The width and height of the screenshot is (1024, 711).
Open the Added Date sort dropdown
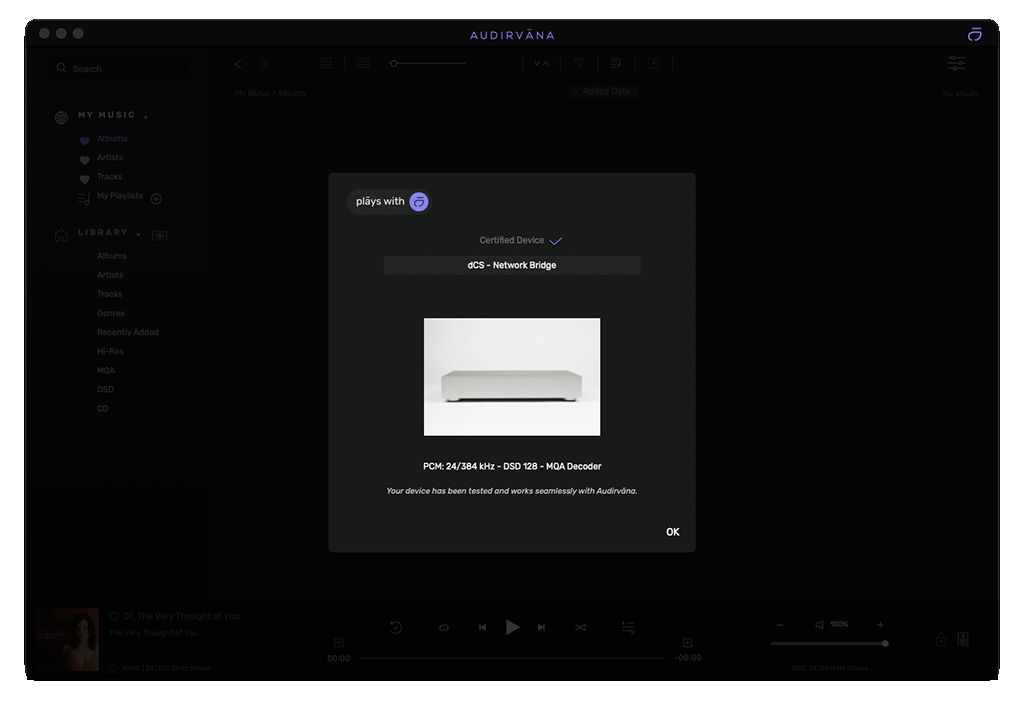click(603, 91)
